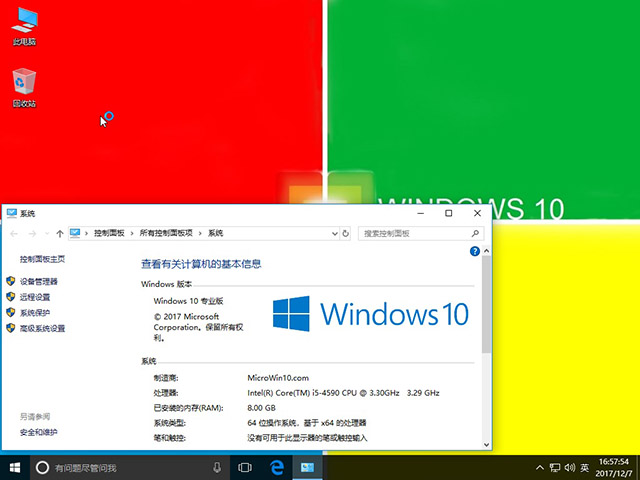Image resolution: width=640 pixels, height=480 pixels.
Task: Open 系统保护 link
Action: 35,313
